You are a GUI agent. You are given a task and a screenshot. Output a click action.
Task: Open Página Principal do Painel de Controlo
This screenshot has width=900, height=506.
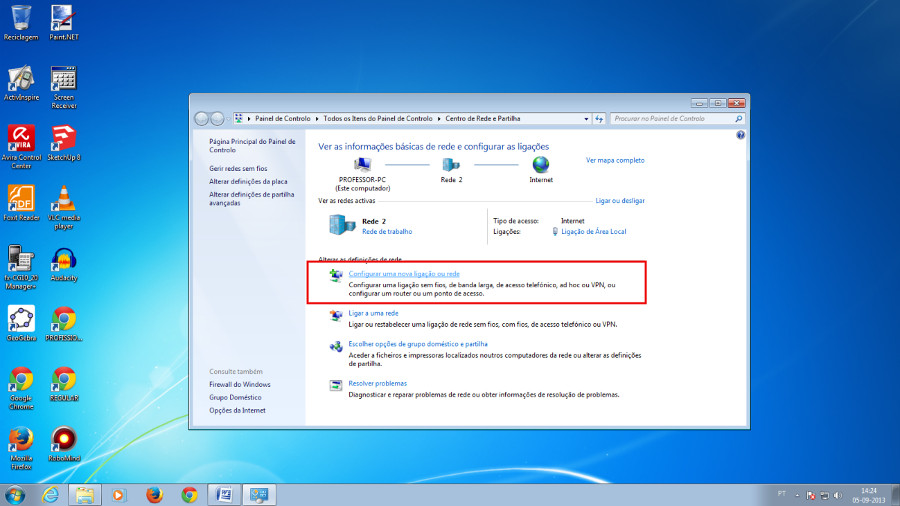[252, 146]
